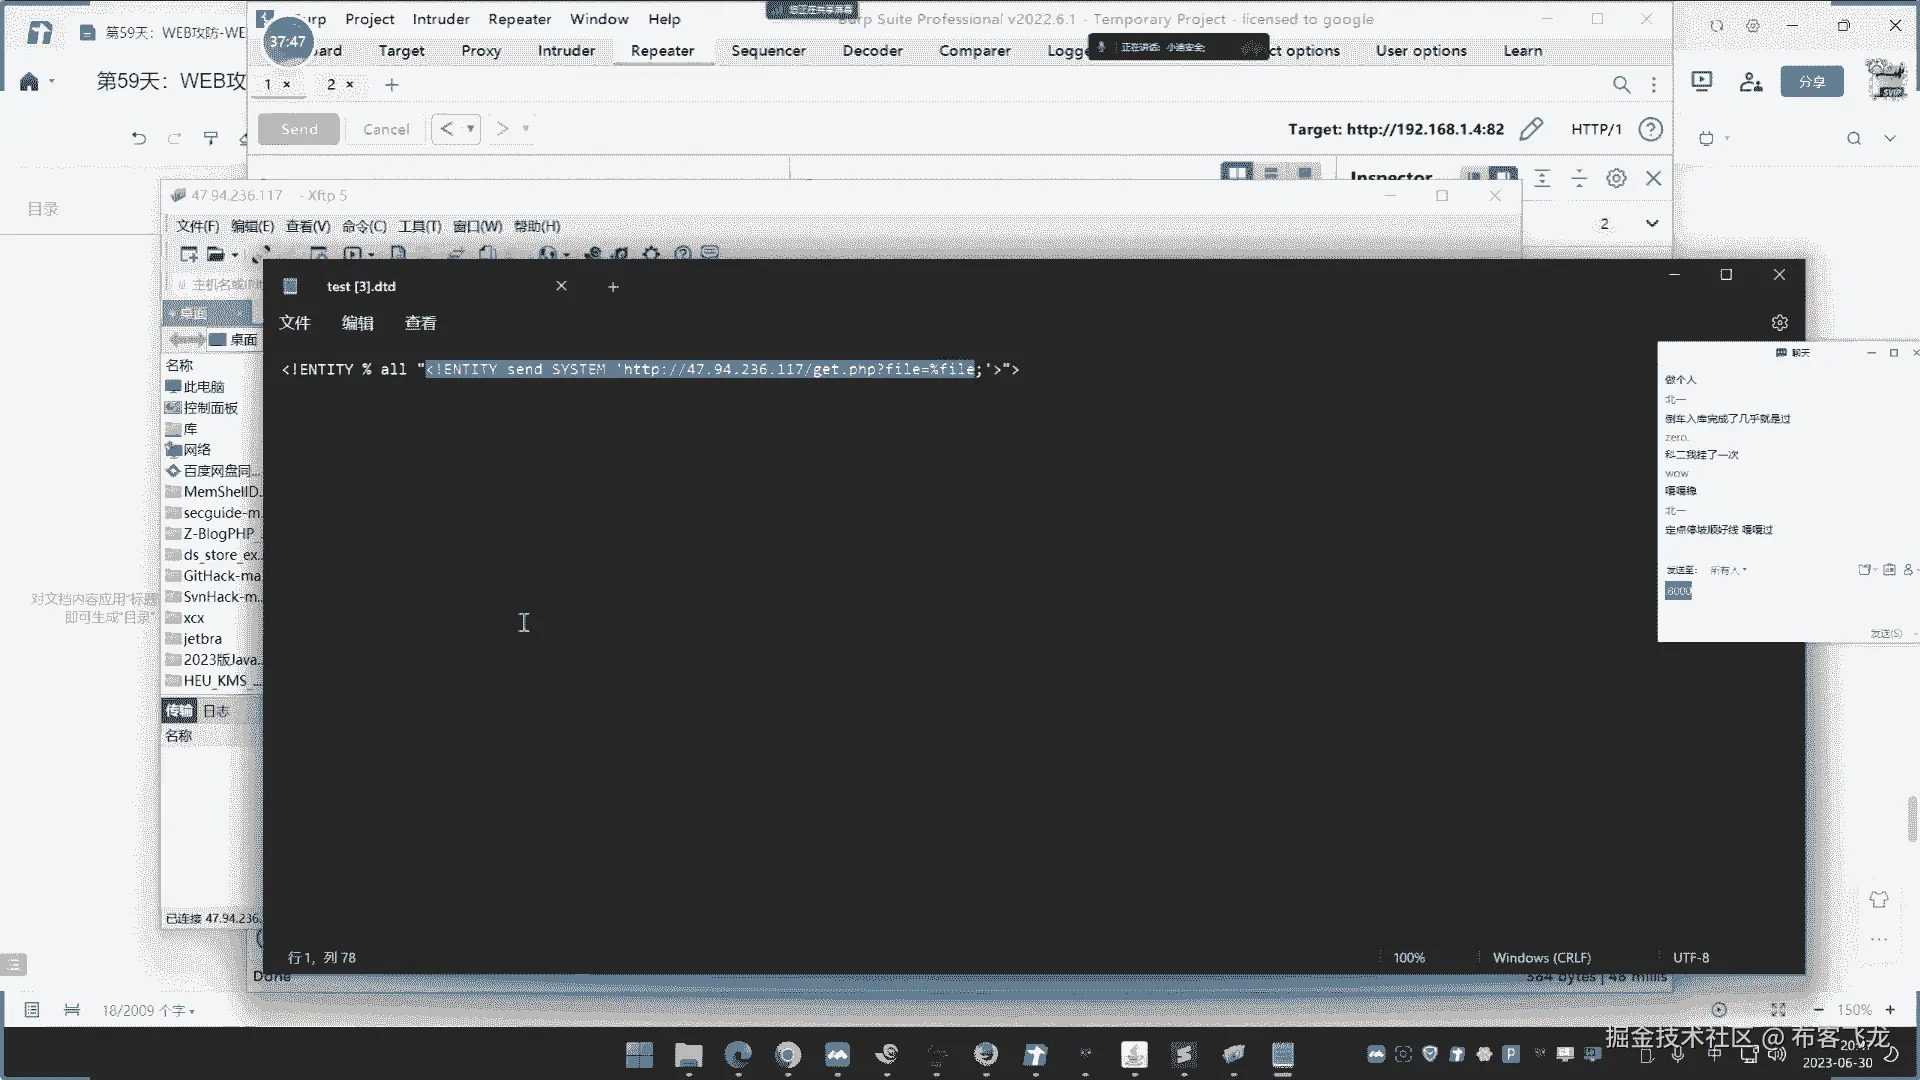Open the Sequencer tab in Burp
Viewport: 1920px width, 1080px height.
point(768,51)
